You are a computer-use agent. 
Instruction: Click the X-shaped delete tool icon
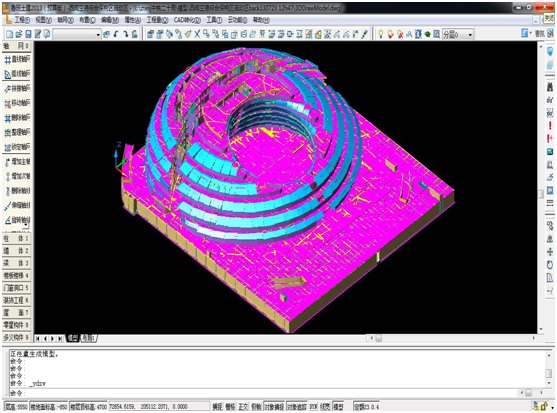pyautogui.click(x=197, y=34)
